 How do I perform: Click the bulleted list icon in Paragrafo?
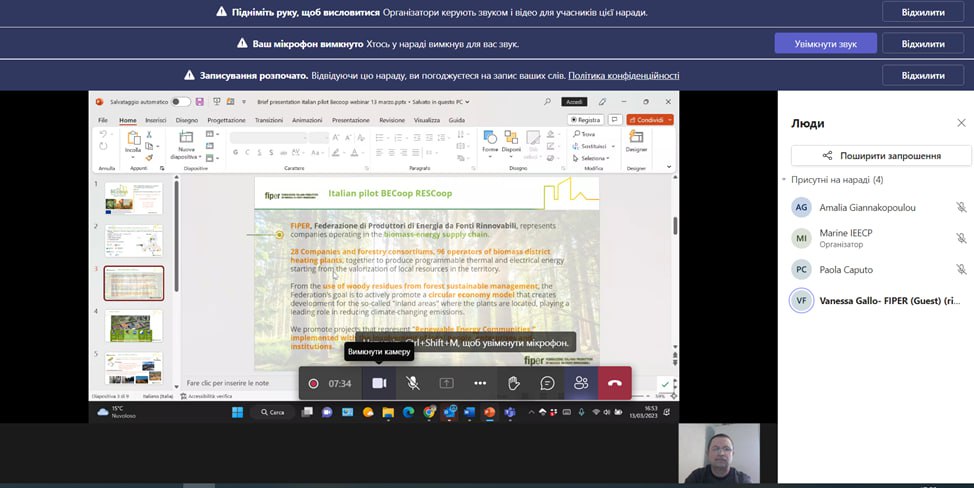(379, 137)
